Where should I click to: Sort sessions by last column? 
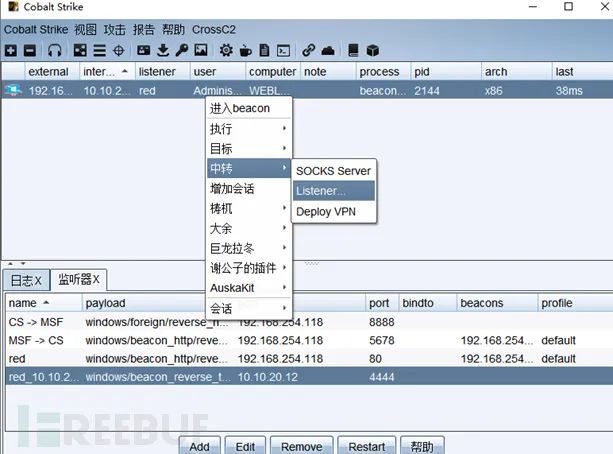click(583, 72)
